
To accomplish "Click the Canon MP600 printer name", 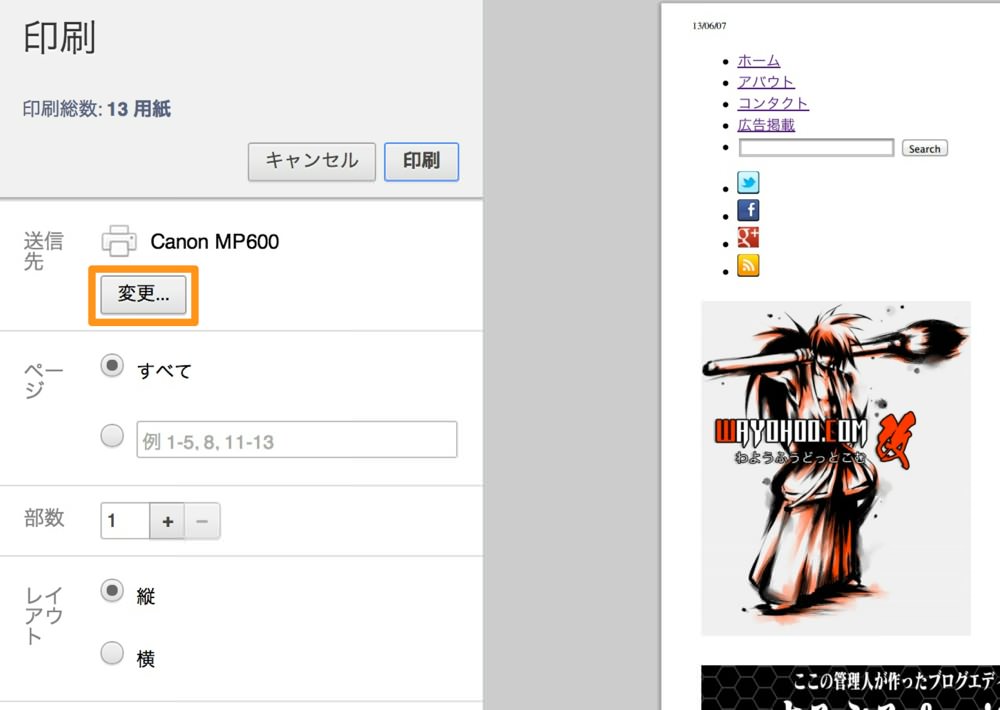I will tap(215, 242).
